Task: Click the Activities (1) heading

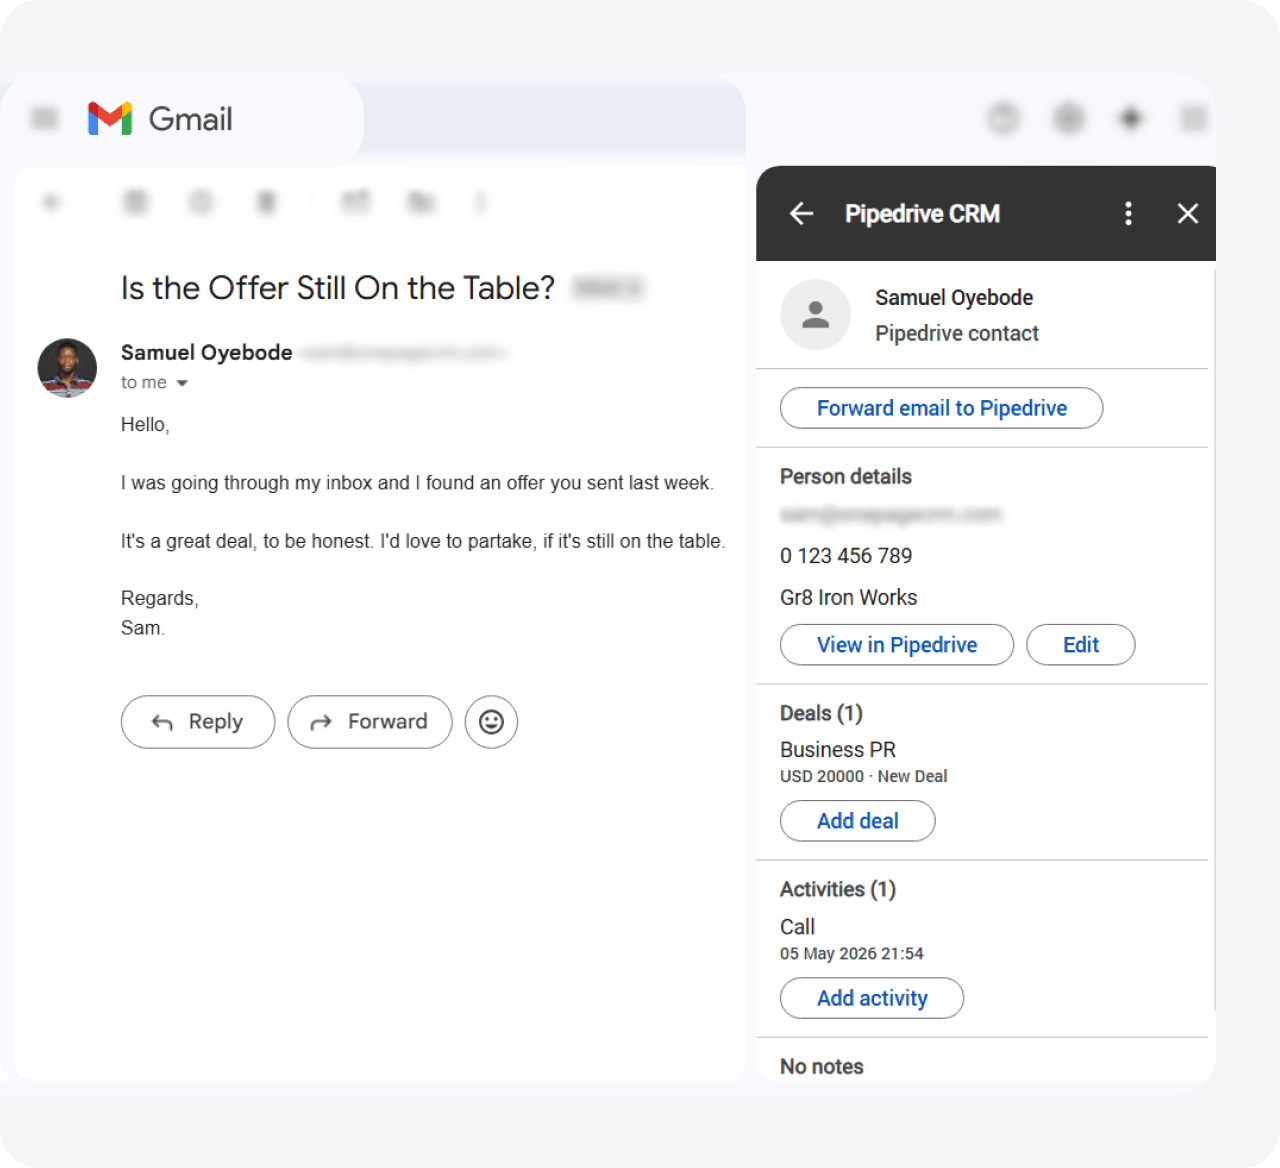Action: coord(838,890)
